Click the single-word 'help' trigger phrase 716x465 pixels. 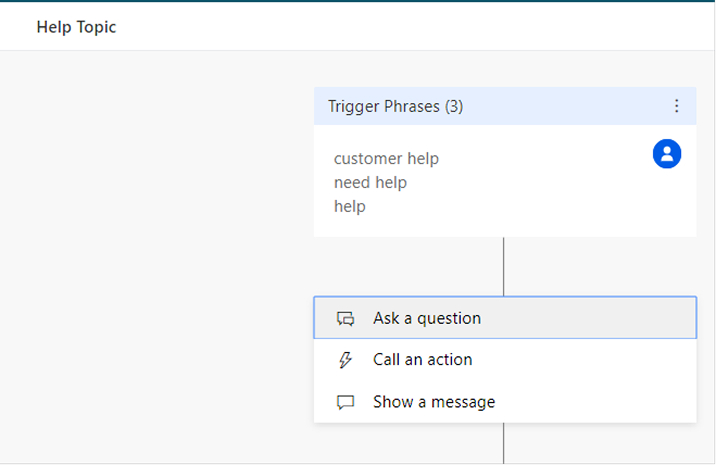click(x=350, y=206)
